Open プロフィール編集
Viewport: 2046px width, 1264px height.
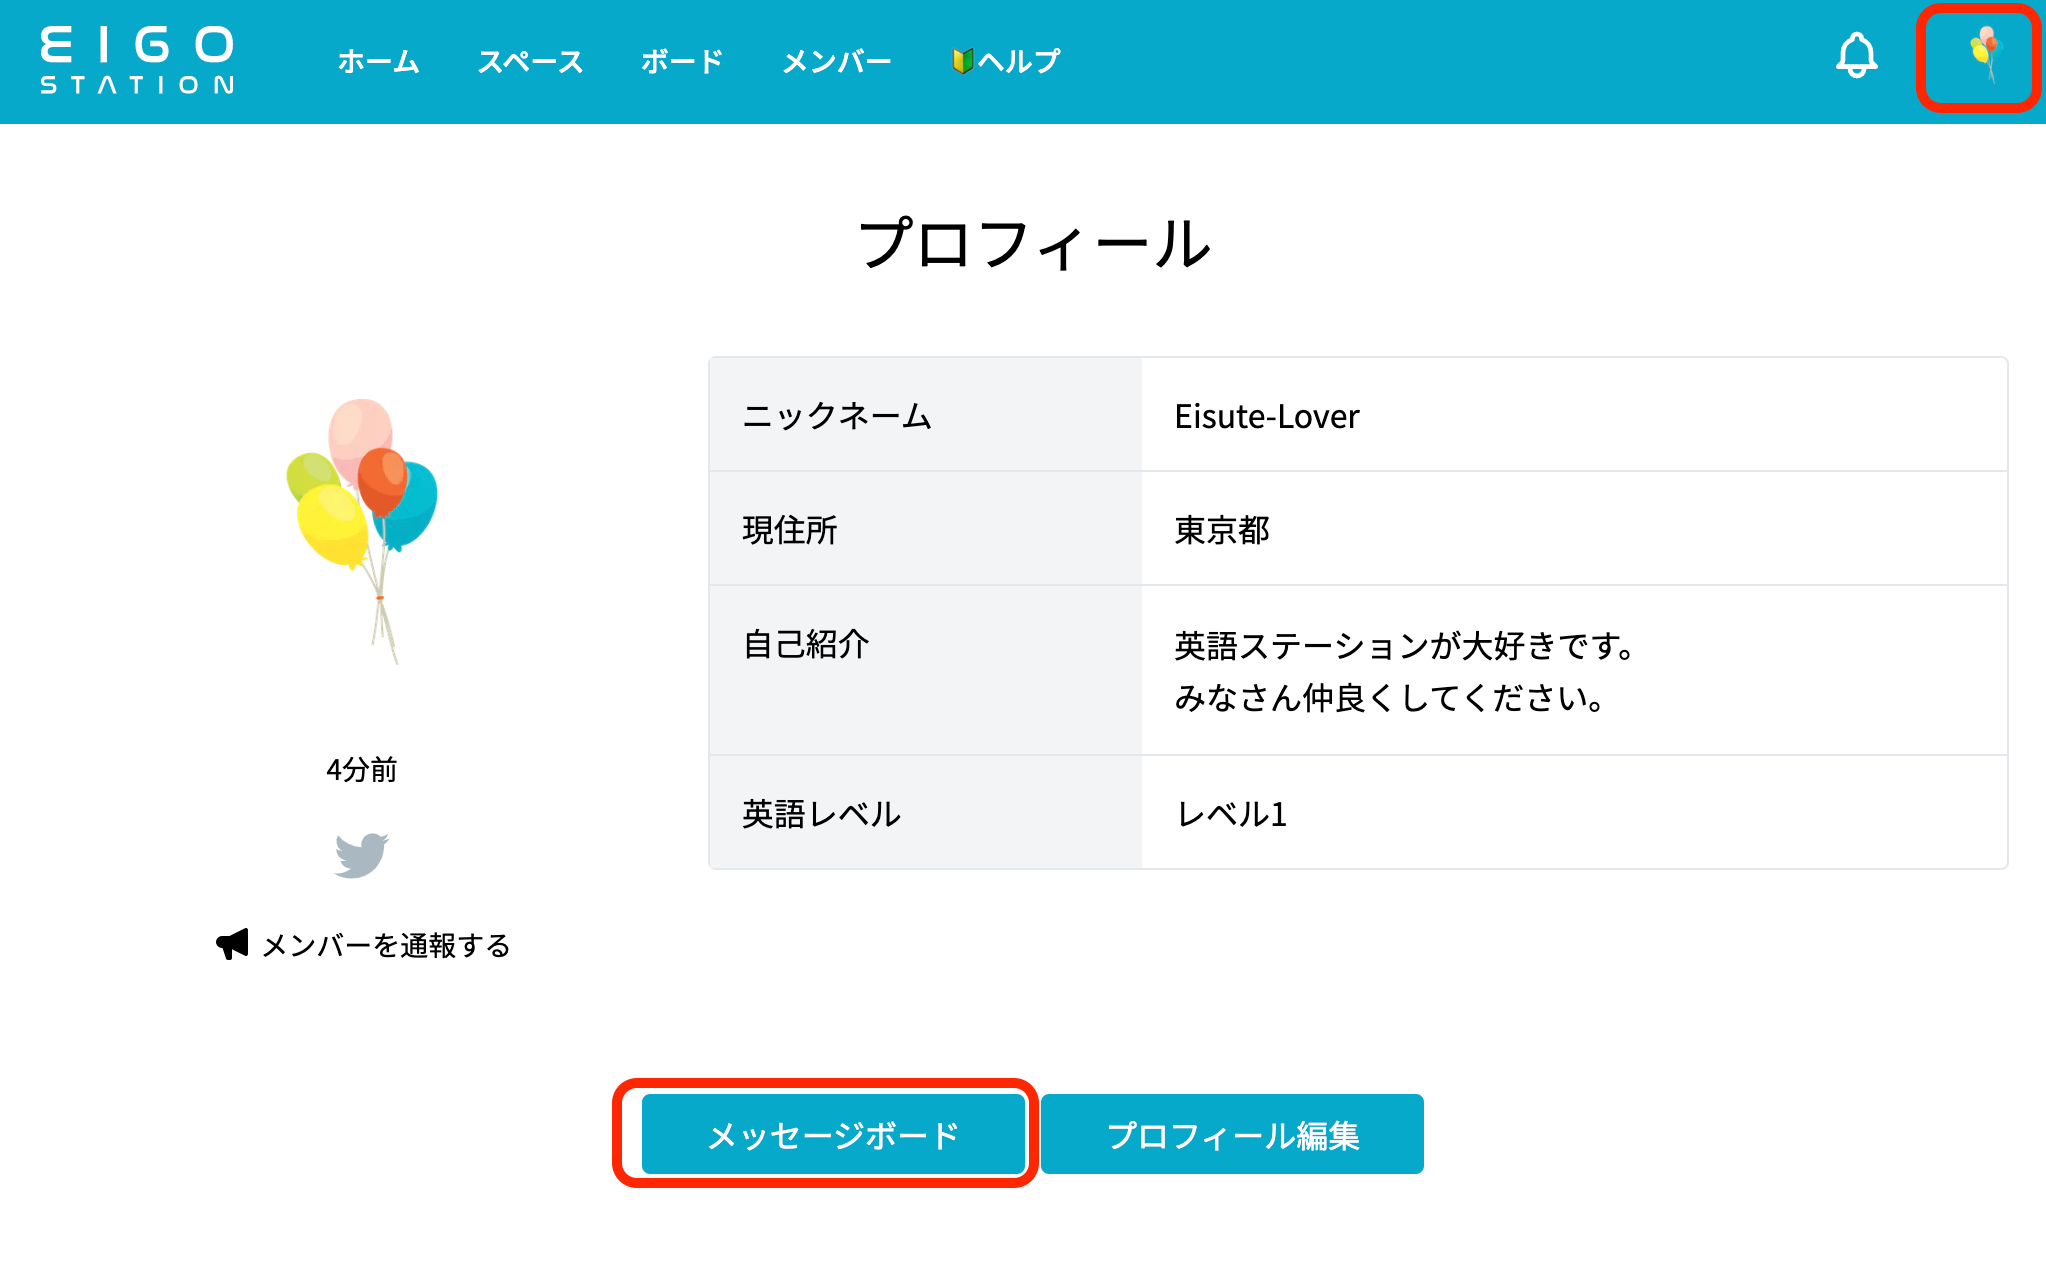tap(1233, 1134)
